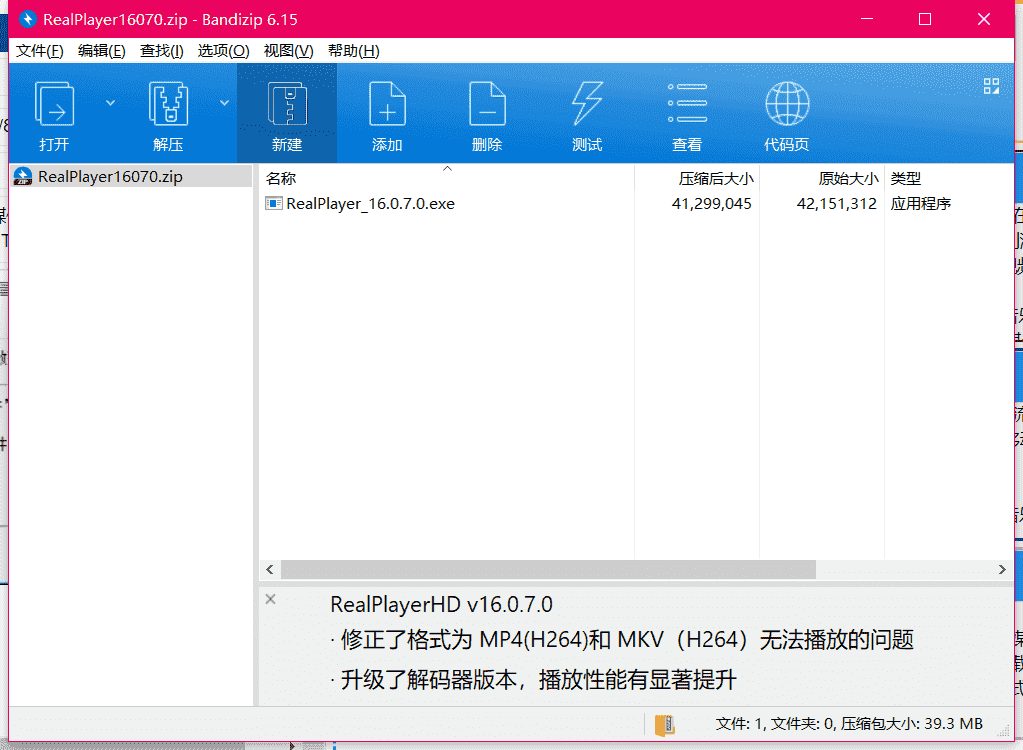Click the View (查看) list icon
Screen dimensions: 1023x750
click(x=687, y=103)
